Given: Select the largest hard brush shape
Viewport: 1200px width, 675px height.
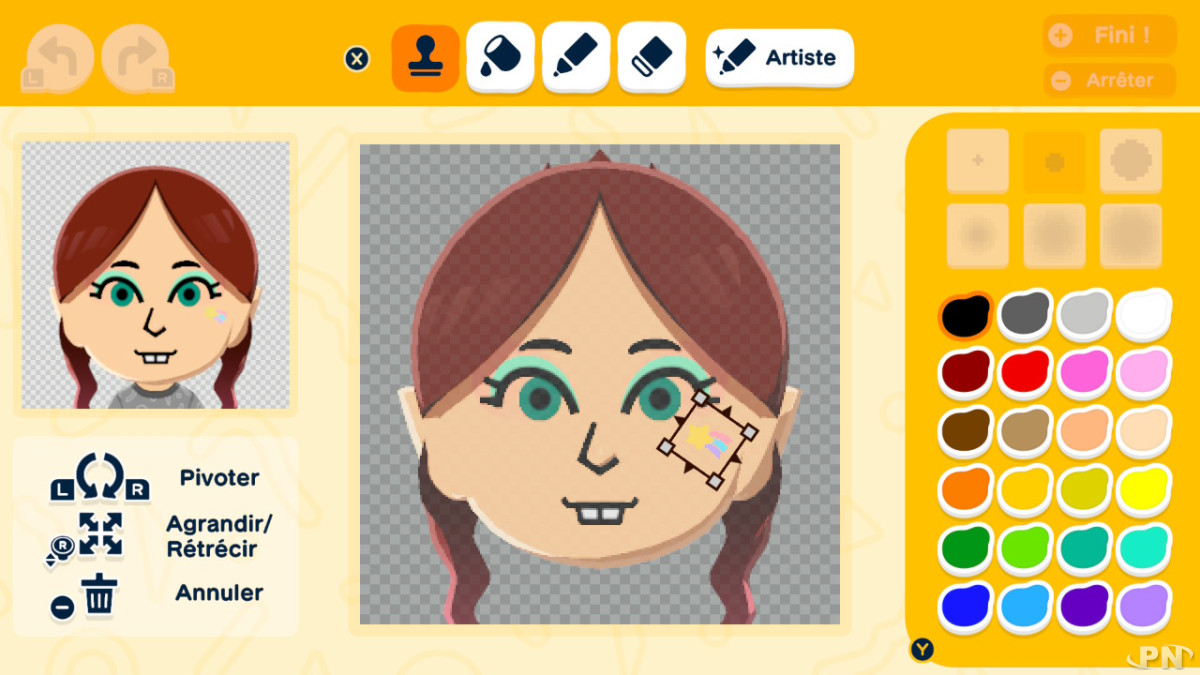Looking at the screenshot, I should [x=1131, y=160].
